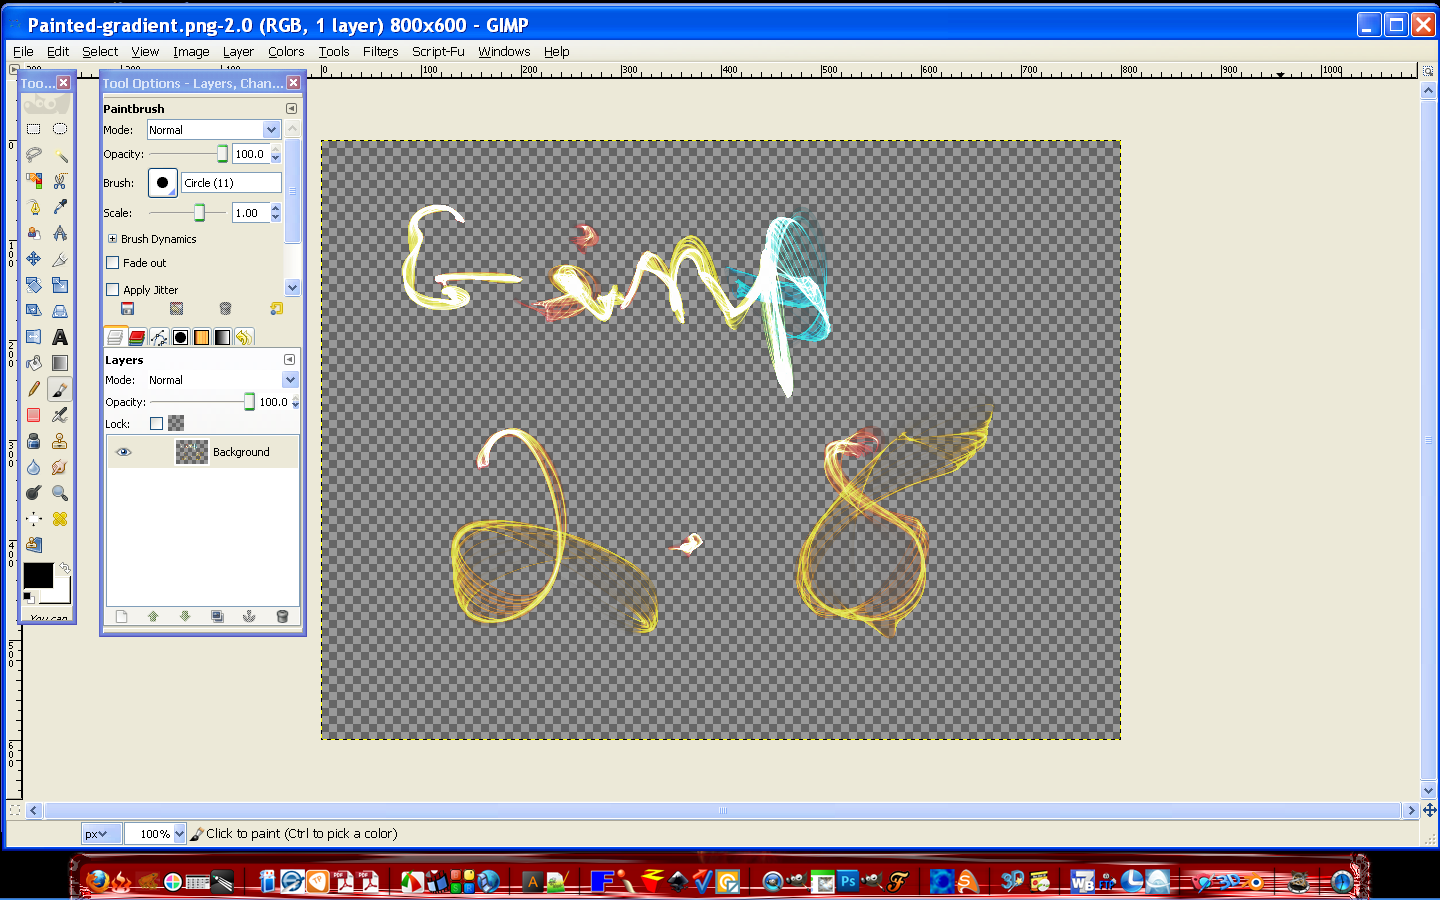The image size is (1440, 900).
Task: Create a new layer from the Layers panel
Action: pyautogui.click(x=121, y=617)
